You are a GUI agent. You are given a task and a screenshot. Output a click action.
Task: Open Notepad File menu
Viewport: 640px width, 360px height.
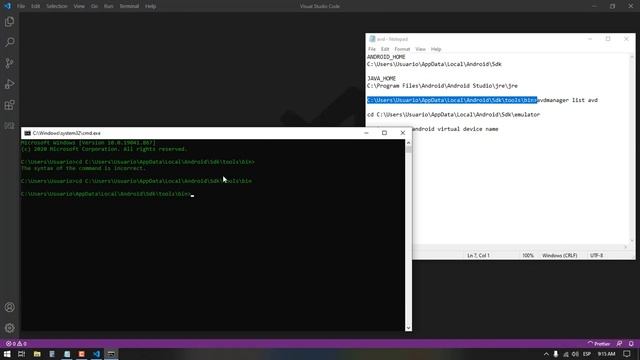(372, 49)
